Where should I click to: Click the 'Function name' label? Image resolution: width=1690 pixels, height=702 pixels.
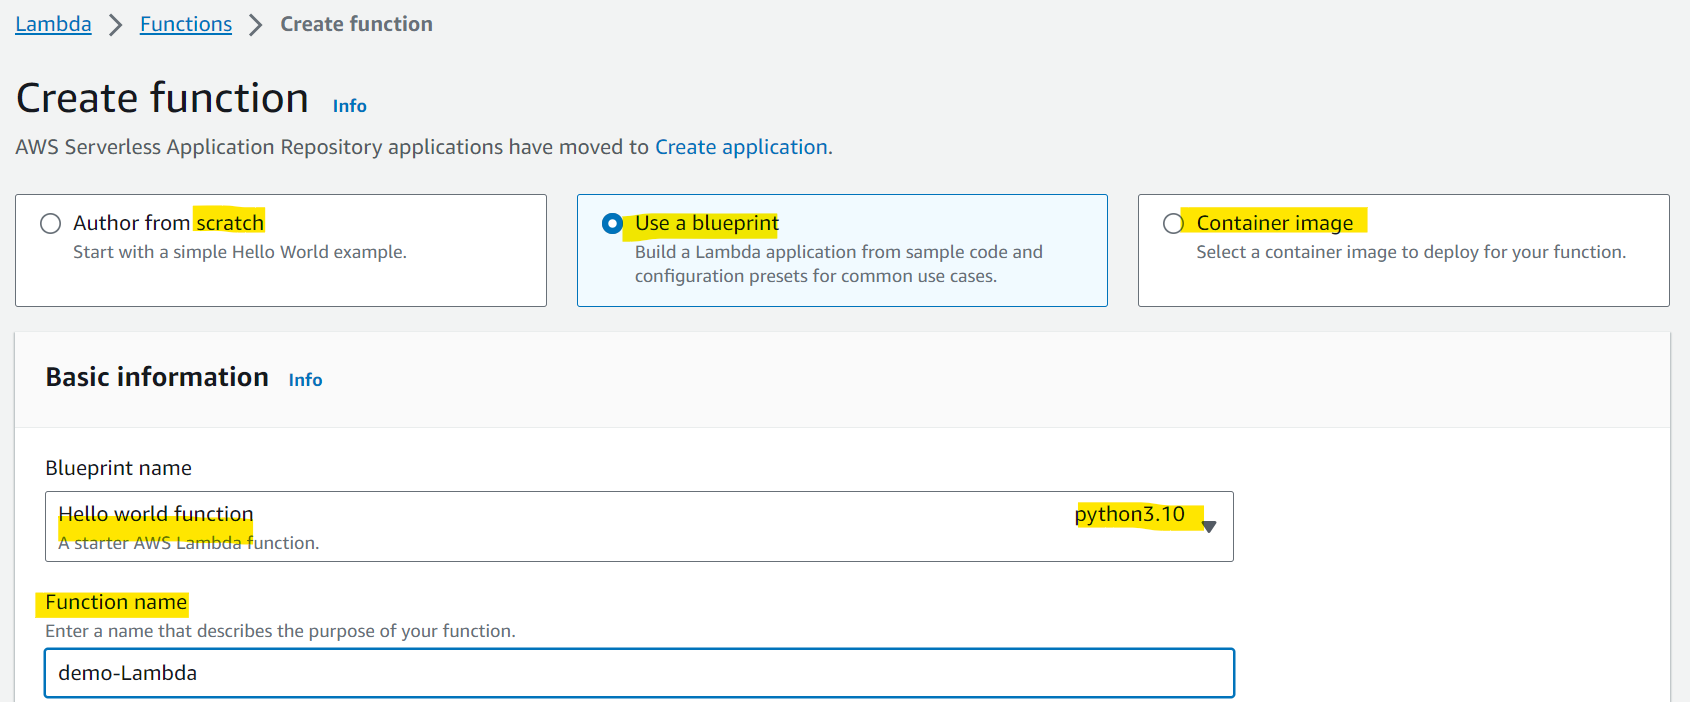116,602
